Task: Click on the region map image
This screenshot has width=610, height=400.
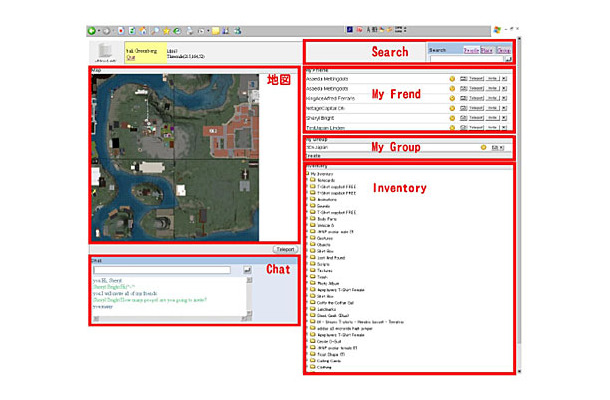Action: point(175,158)
